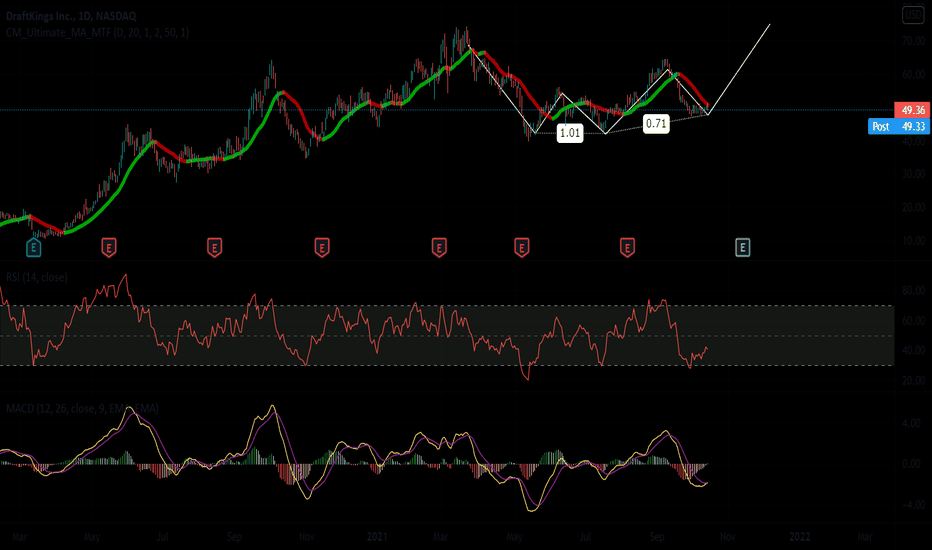Select the 1.01 ratio annotation label
The width and height of the screenshot is (932, 550).
(x=570, y=133)
